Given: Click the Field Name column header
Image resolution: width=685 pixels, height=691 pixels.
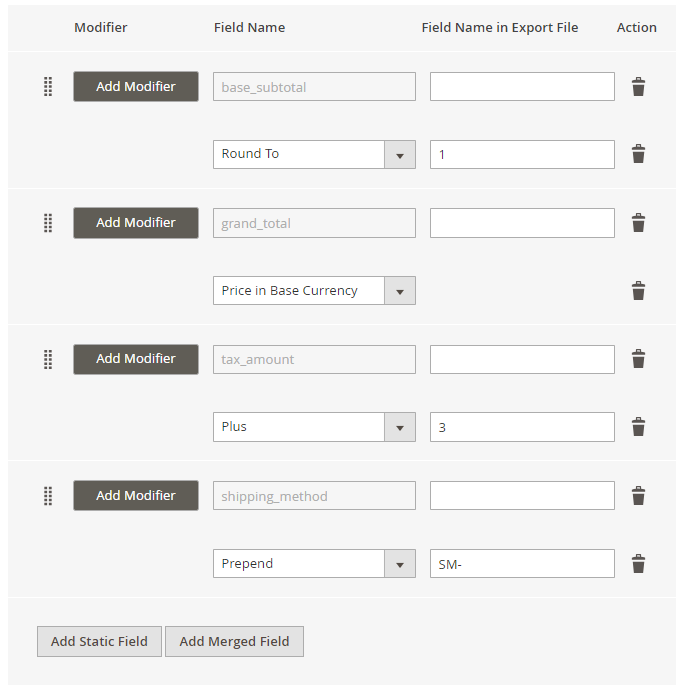Looking at the screenshot, I should point(249,27).
